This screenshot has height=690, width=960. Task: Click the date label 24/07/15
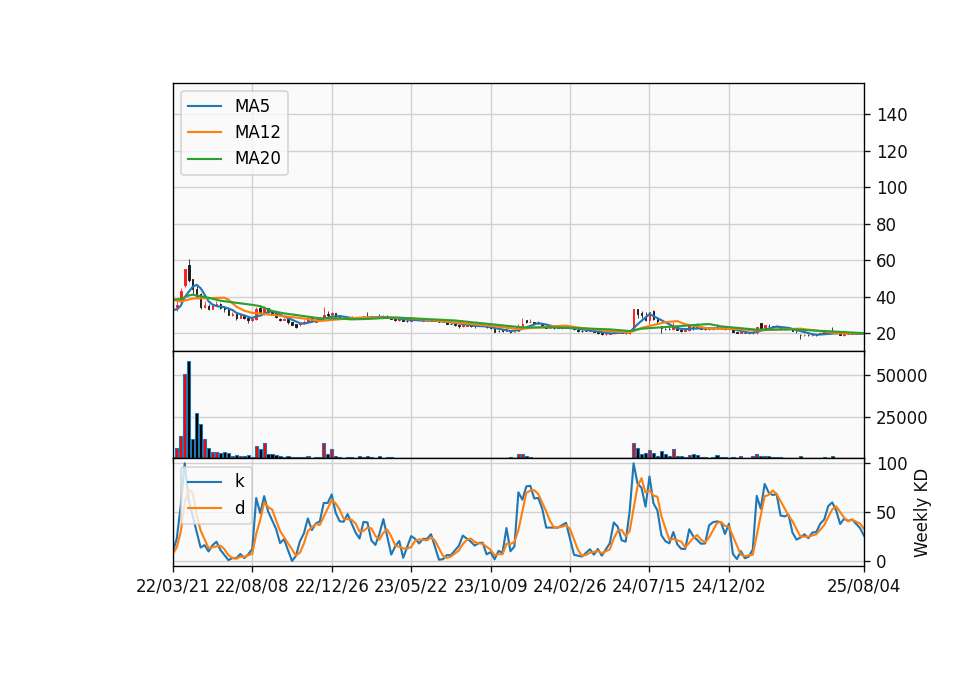(648, 587)
